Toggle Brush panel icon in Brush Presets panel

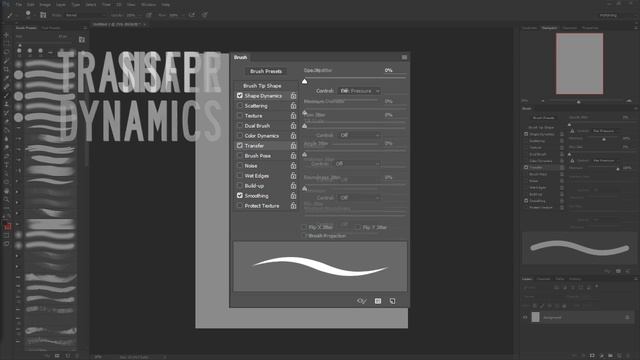coord(82,40)
